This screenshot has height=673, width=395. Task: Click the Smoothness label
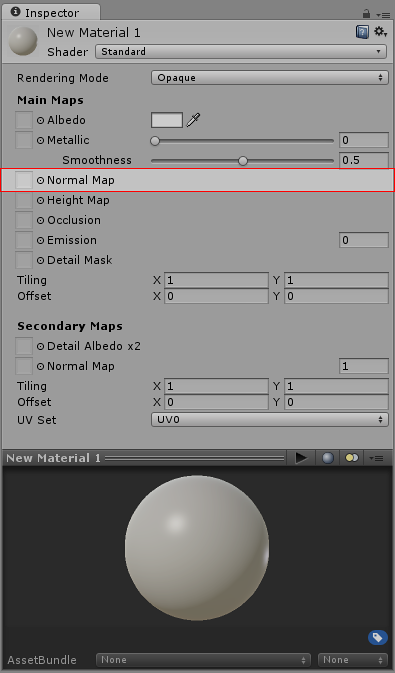click(x=97, y=160)
